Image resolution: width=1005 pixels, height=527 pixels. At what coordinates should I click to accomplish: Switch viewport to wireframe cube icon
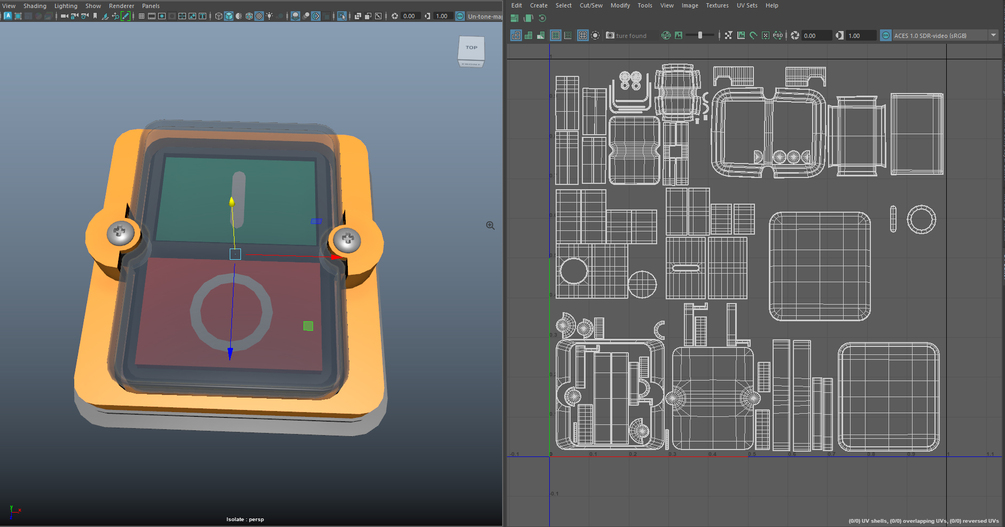click(218, 16)
